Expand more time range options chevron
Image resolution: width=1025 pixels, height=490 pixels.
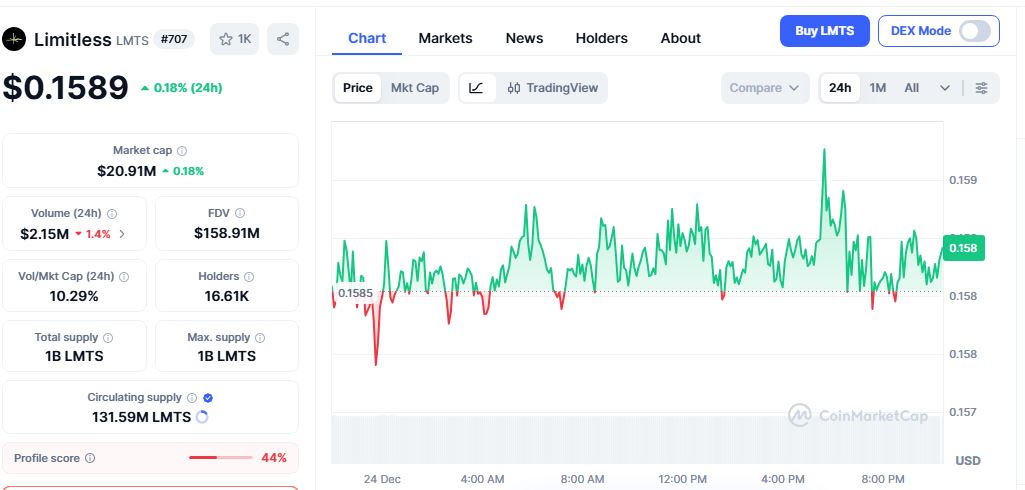click(945, 88)
